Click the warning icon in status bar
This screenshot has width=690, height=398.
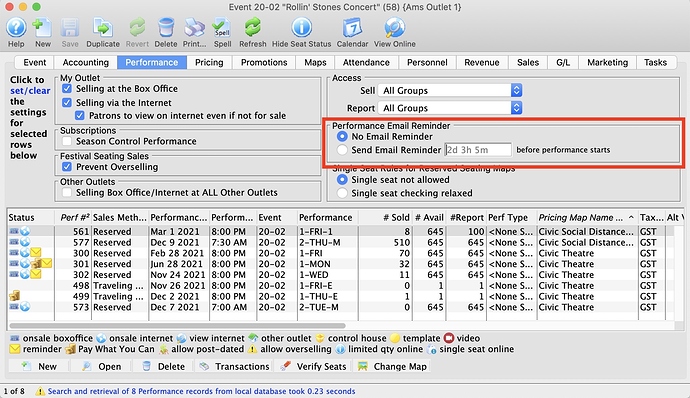click(40, 391)
